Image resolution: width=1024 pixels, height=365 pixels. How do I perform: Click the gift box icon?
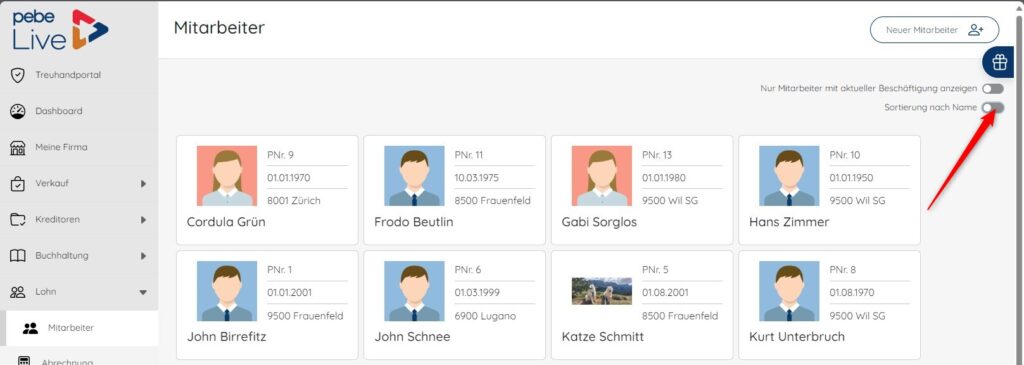pos(999,63)
